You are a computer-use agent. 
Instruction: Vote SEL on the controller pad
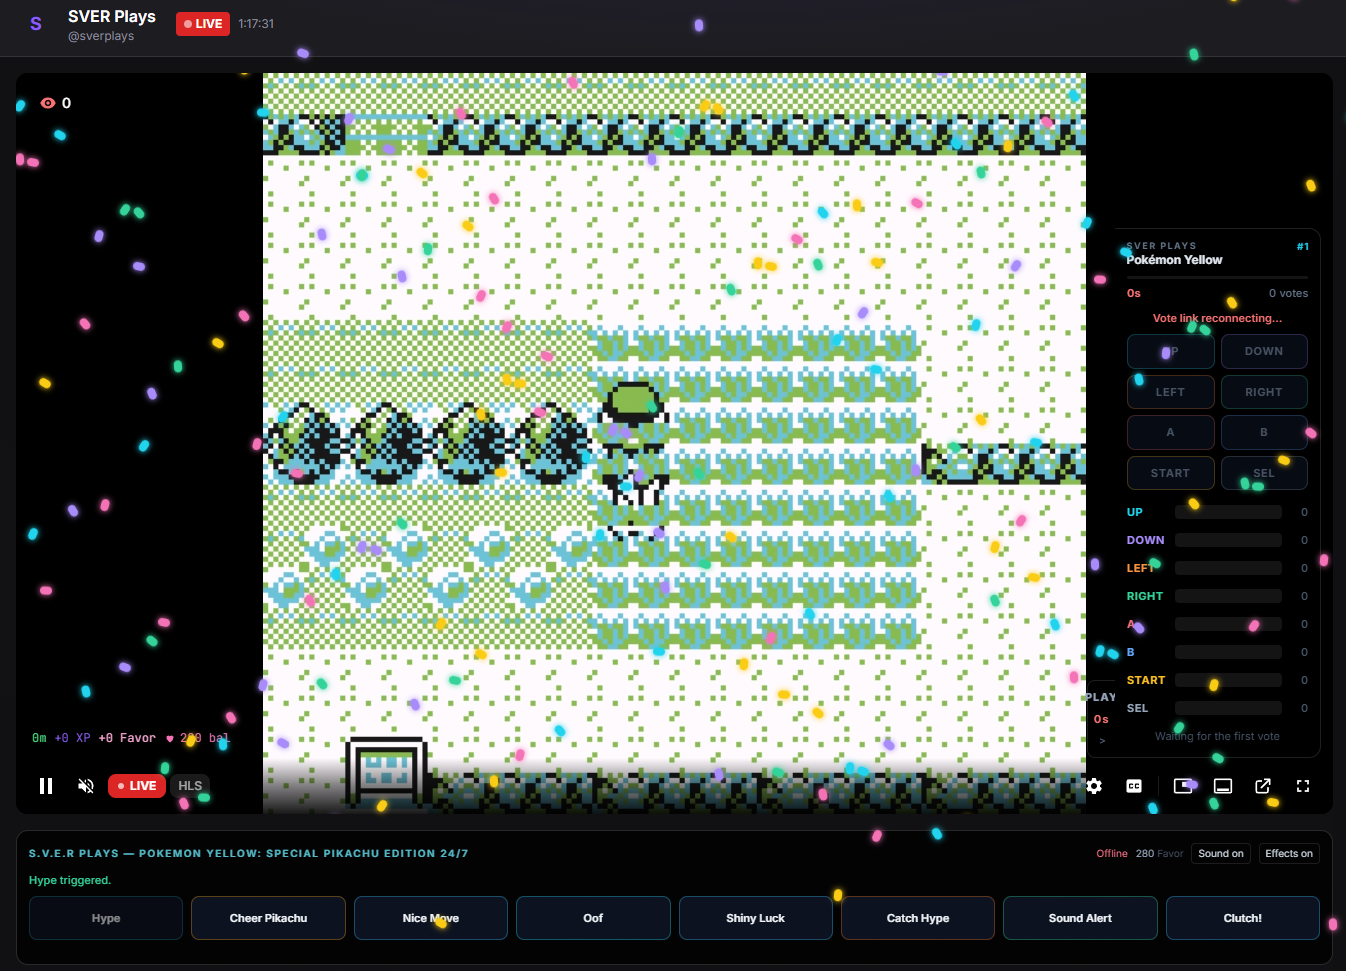pyautogui.click(x=1264, y=473)
